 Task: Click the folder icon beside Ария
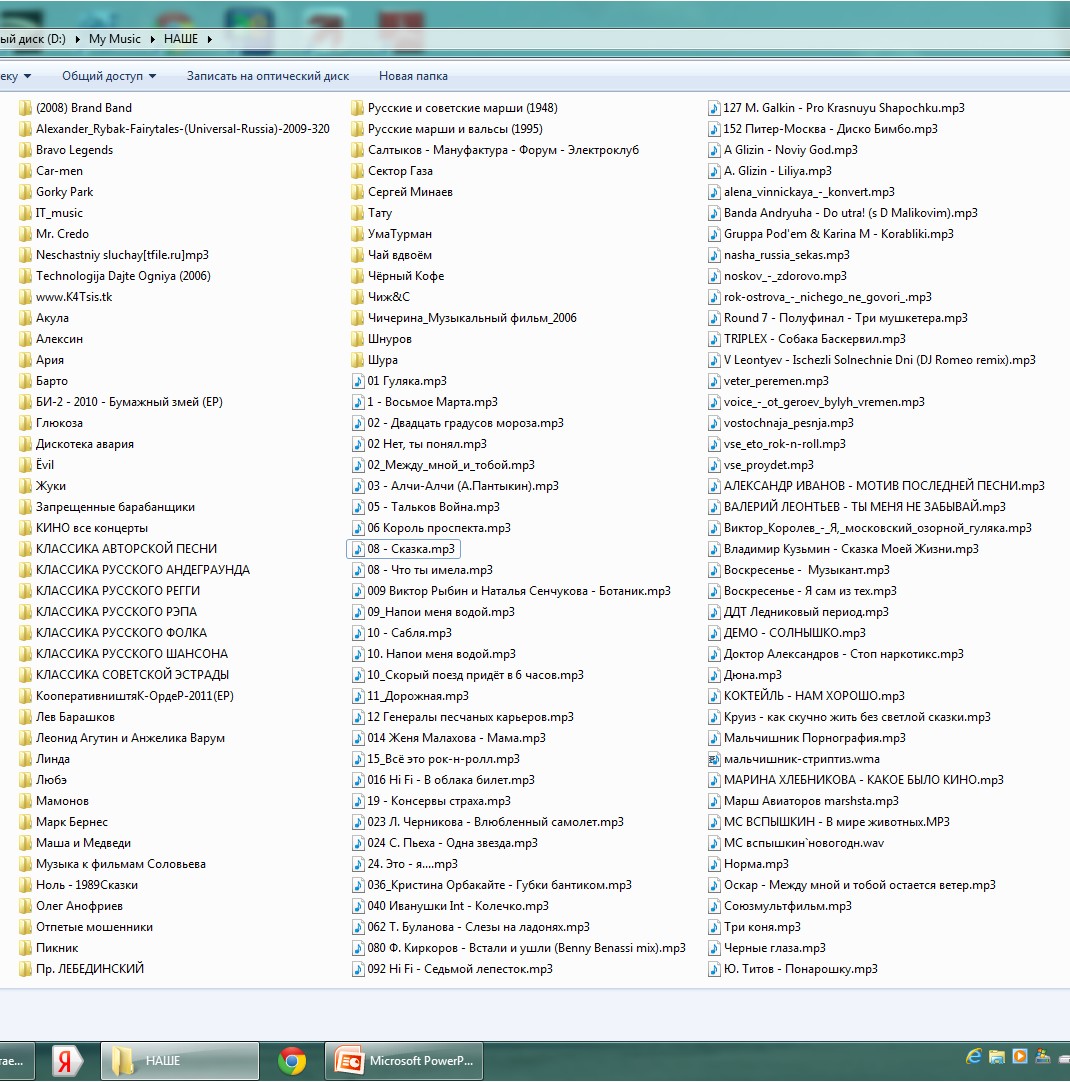pyautogui.click(x=26, y=360)
